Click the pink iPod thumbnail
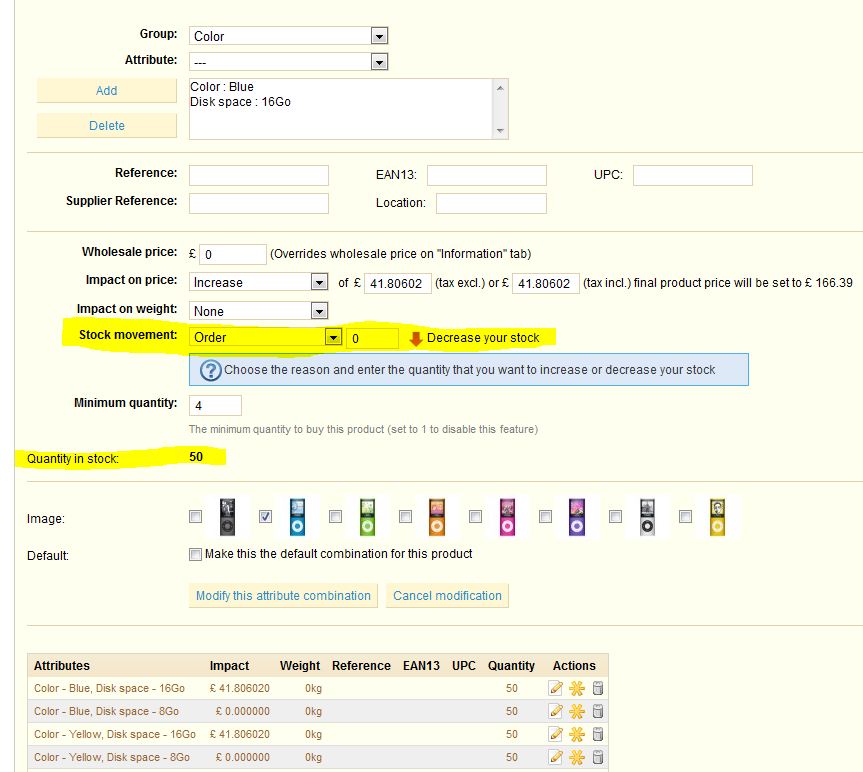This screenshot has height=772, width=863. click(507, 517)
